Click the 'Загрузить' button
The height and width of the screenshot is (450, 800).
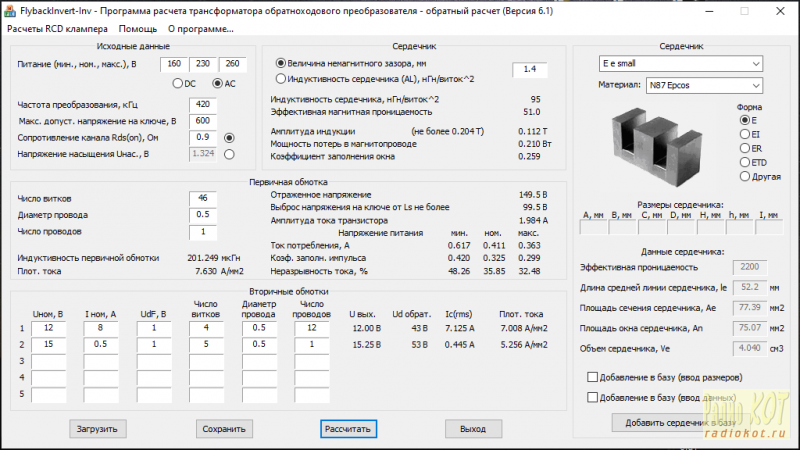[x=98, y=429]
